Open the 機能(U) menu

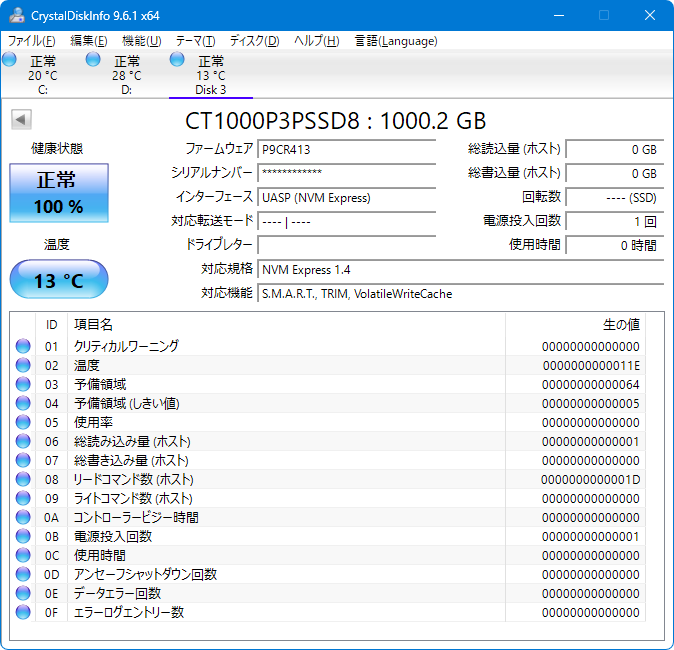pyautogui.click(x=141, y=41)
